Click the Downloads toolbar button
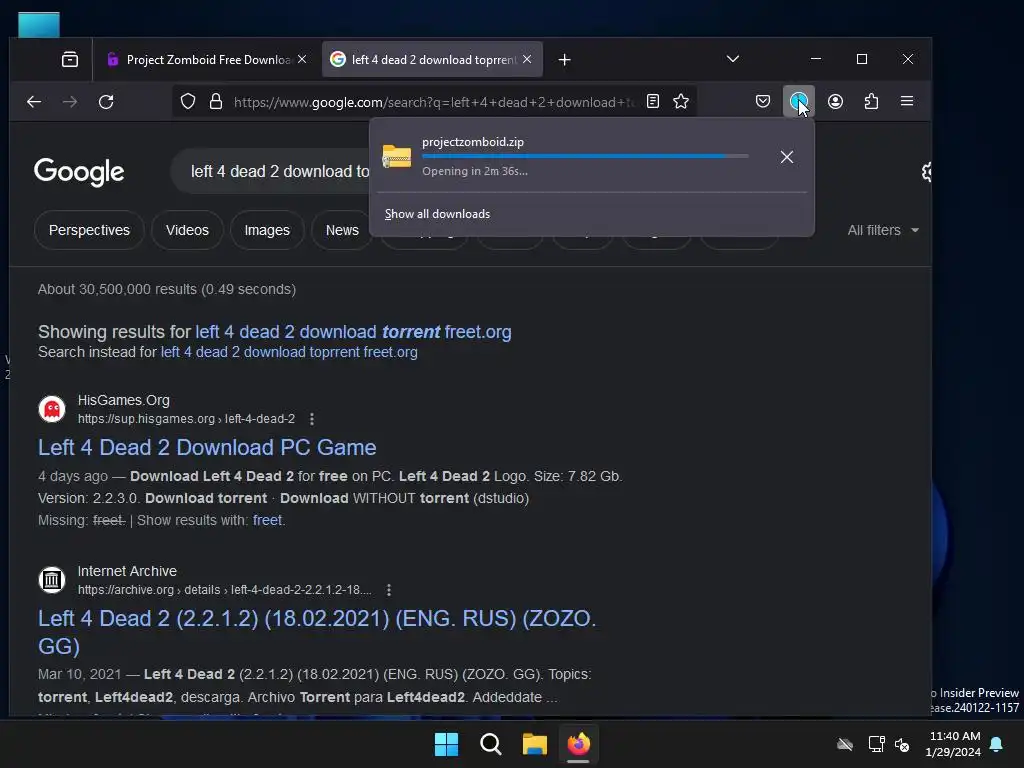The image size is (1024, 768). 799,101
